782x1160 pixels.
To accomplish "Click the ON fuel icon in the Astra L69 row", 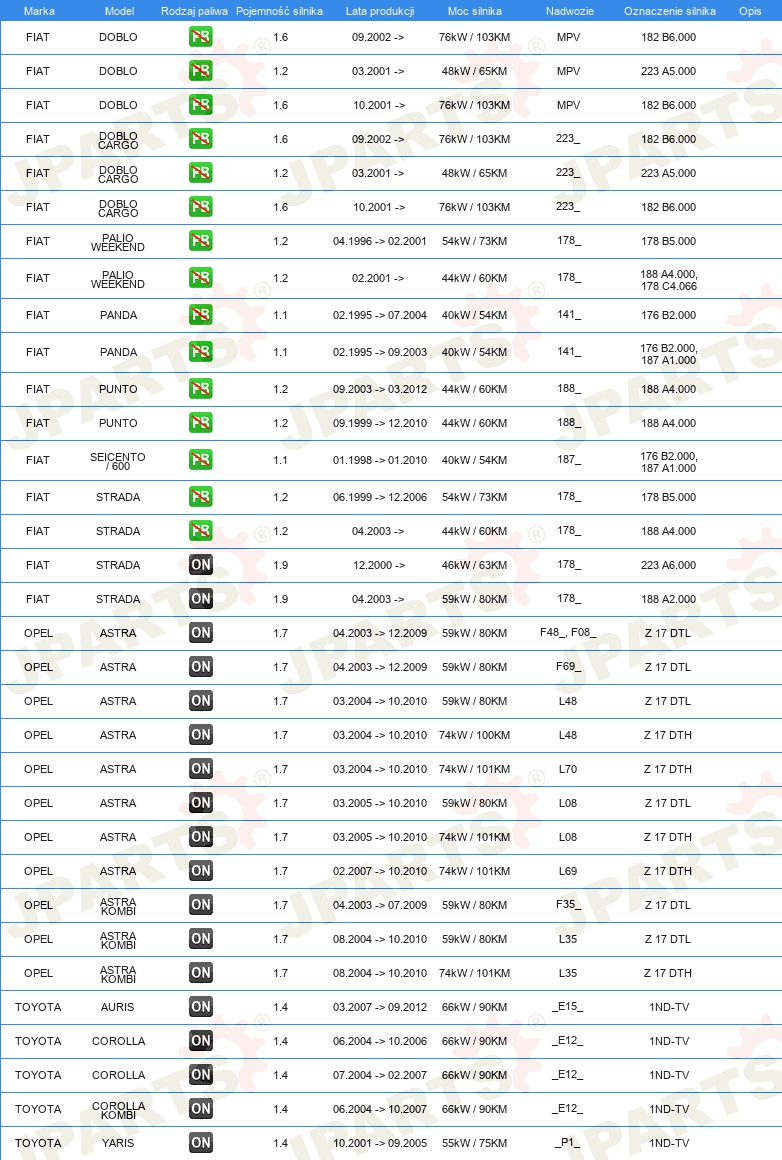I will pos(200,871).
